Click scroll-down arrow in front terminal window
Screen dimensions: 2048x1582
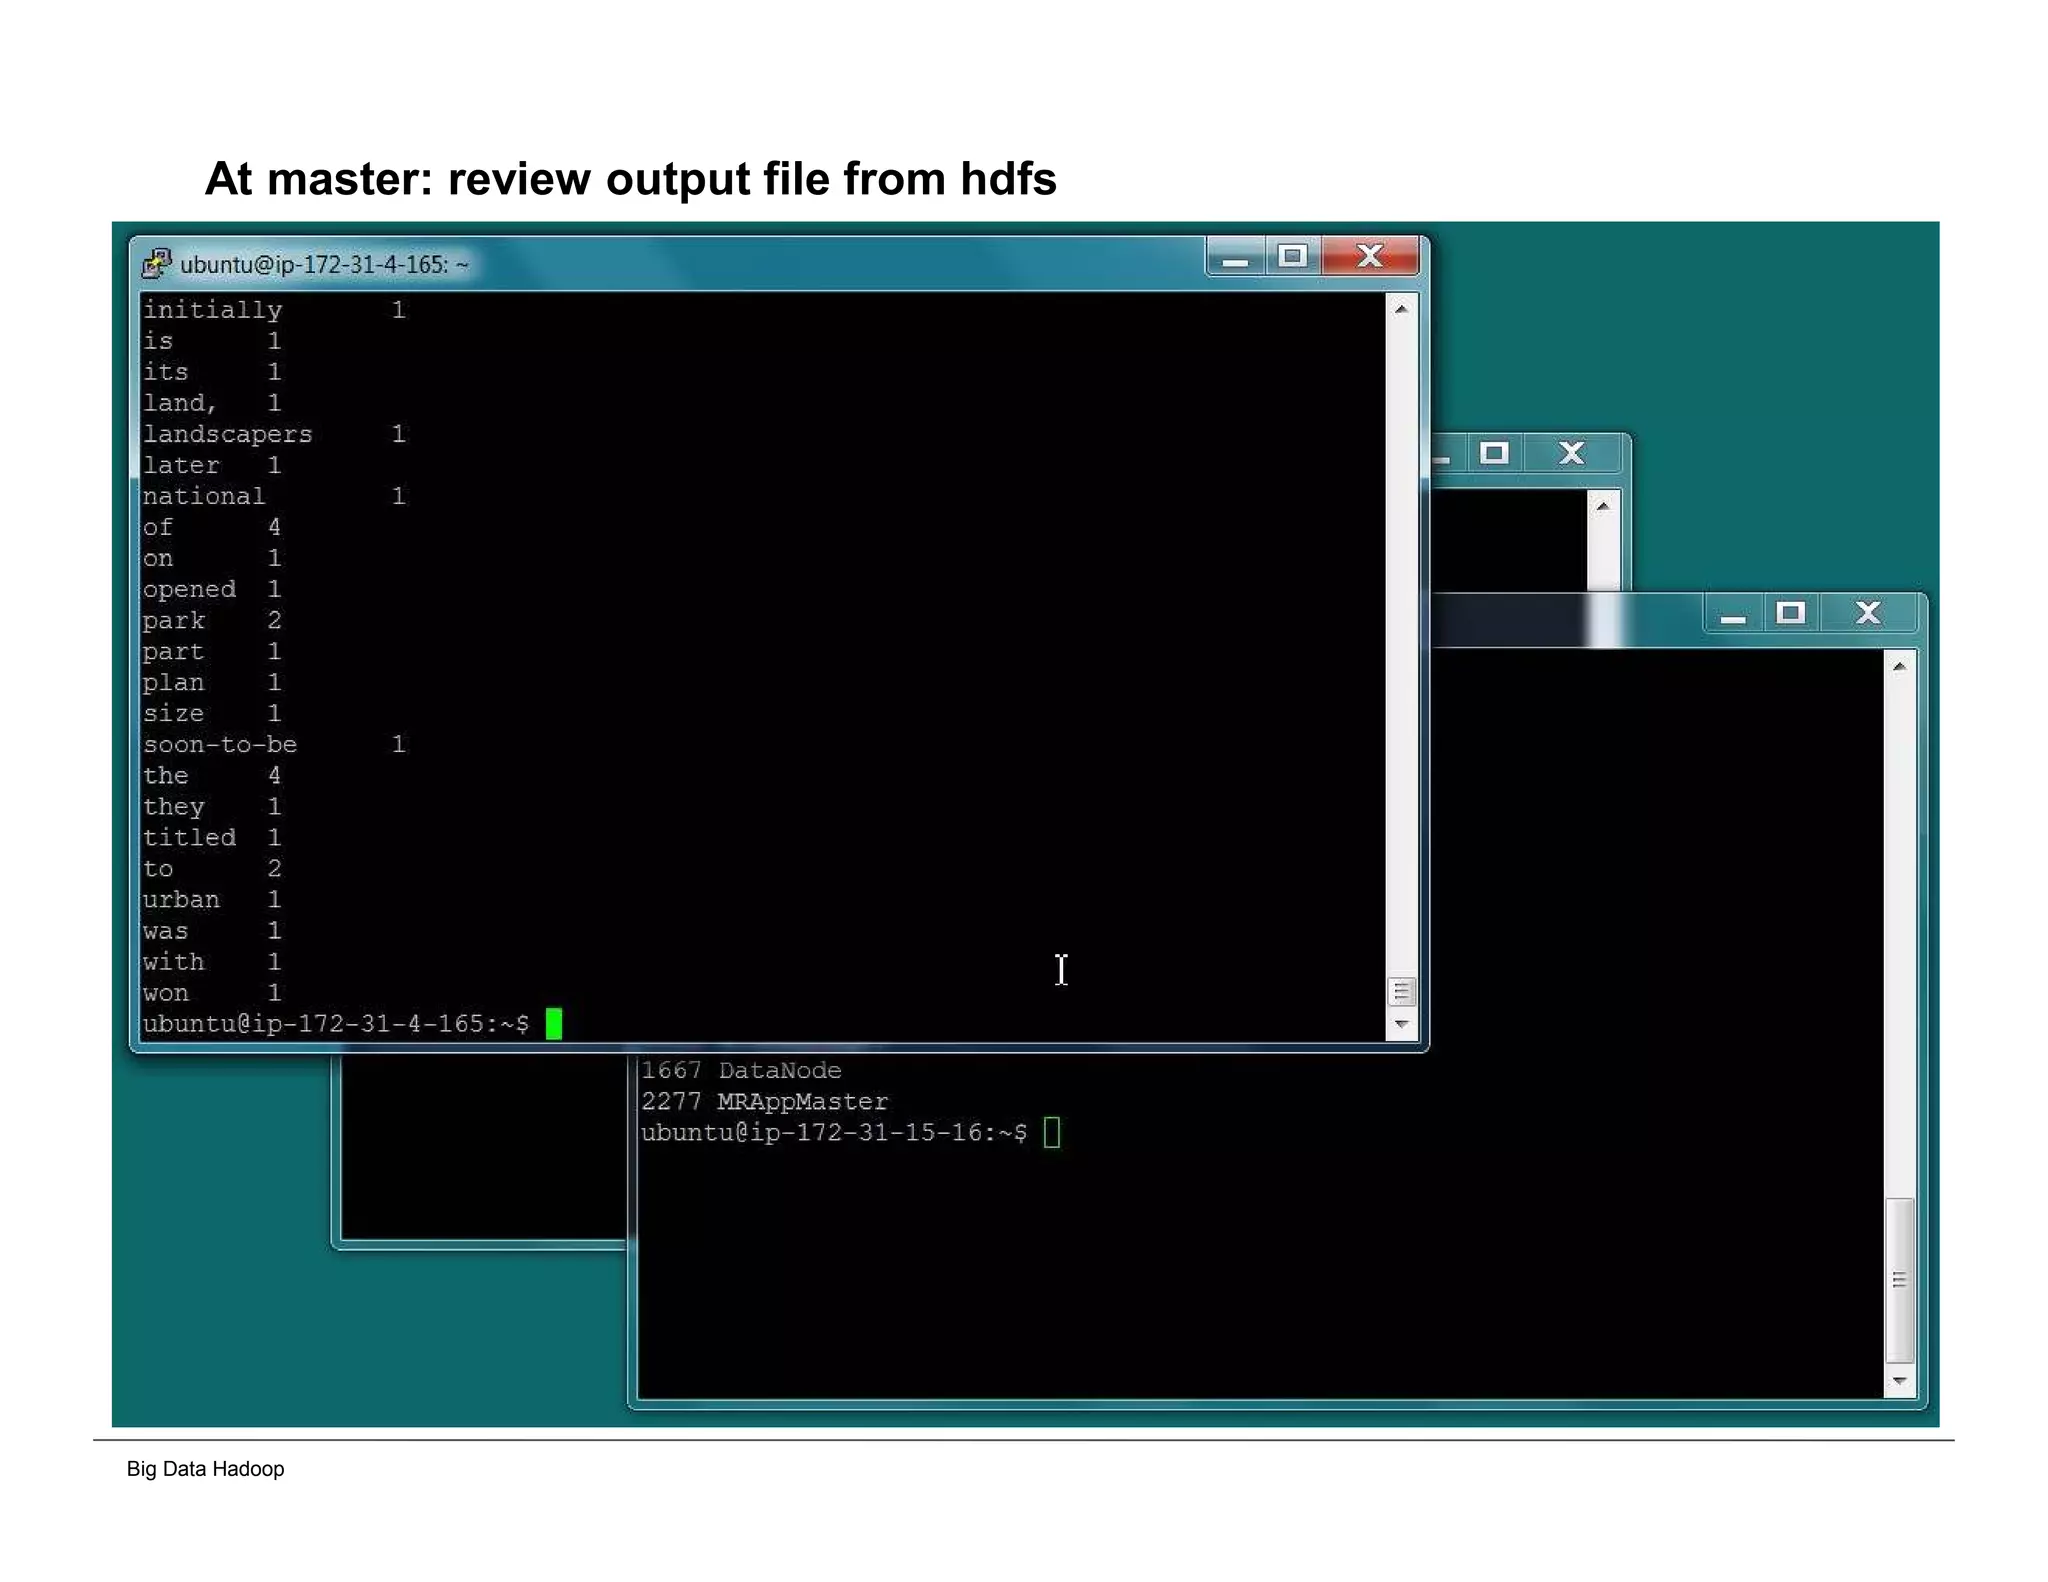point(1401,1024)
